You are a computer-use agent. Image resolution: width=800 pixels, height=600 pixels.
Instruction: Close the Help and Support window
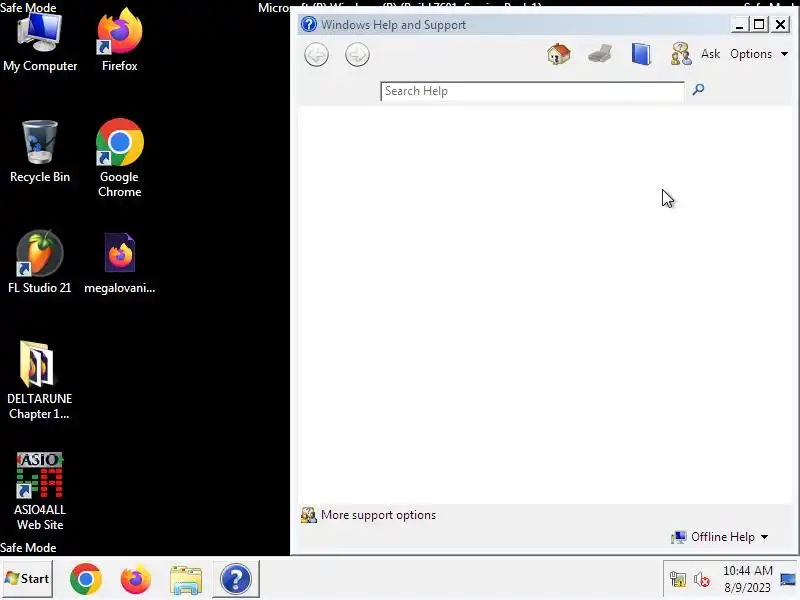tap(781, 24)
